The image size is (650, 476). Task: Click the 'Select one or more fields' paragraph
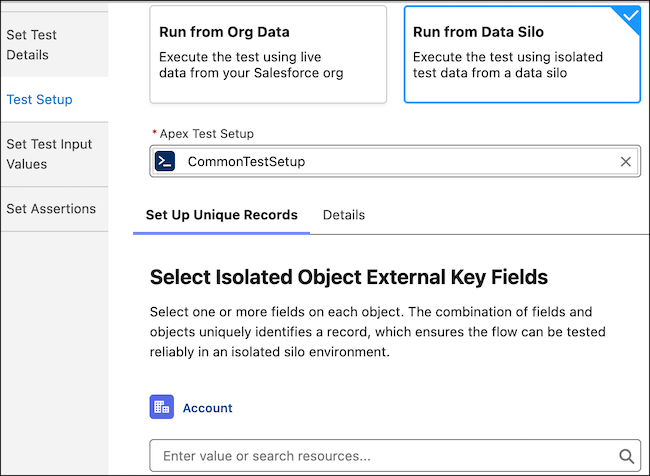click(378, 332)
